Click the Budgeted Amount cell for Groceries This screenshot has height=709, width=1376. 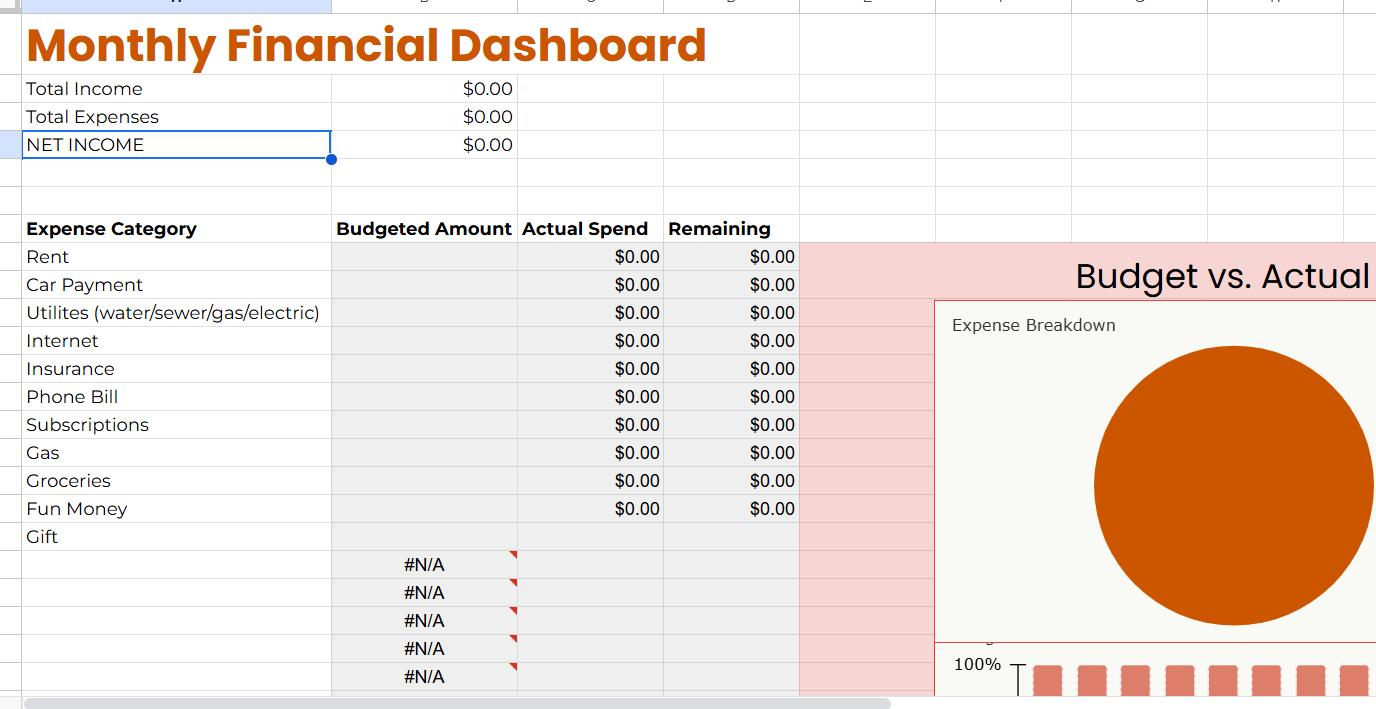point(424,481)
